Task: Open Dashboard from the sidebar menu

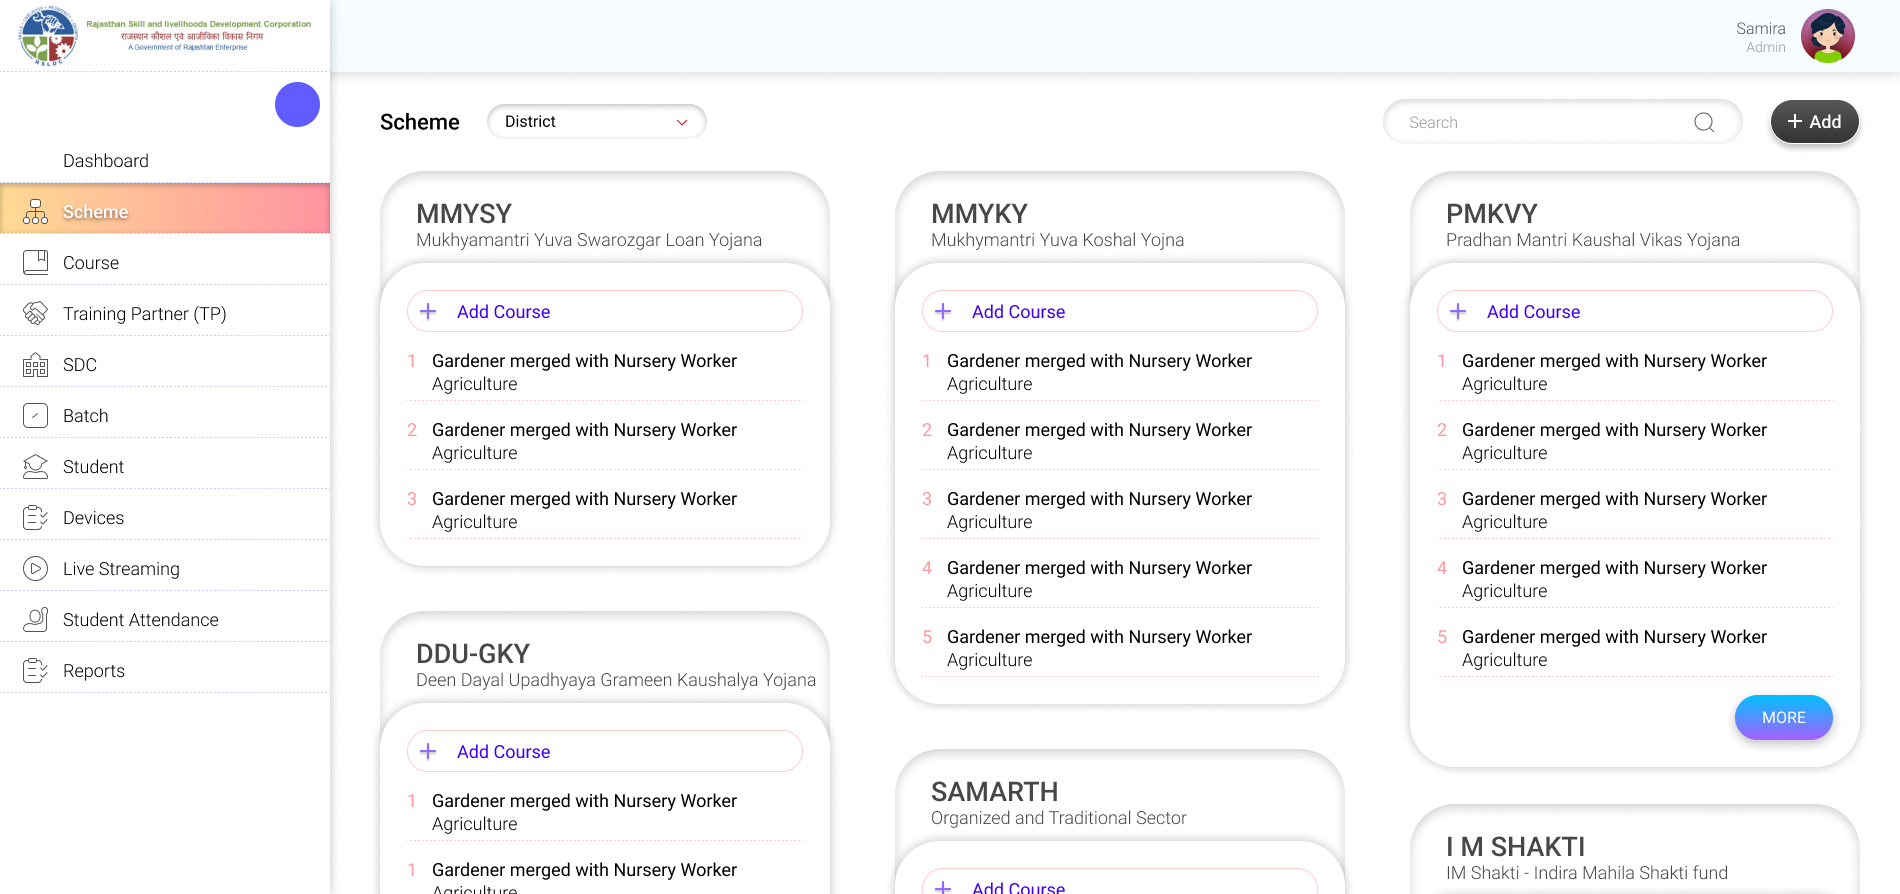Action: click(x=106, y=161)
